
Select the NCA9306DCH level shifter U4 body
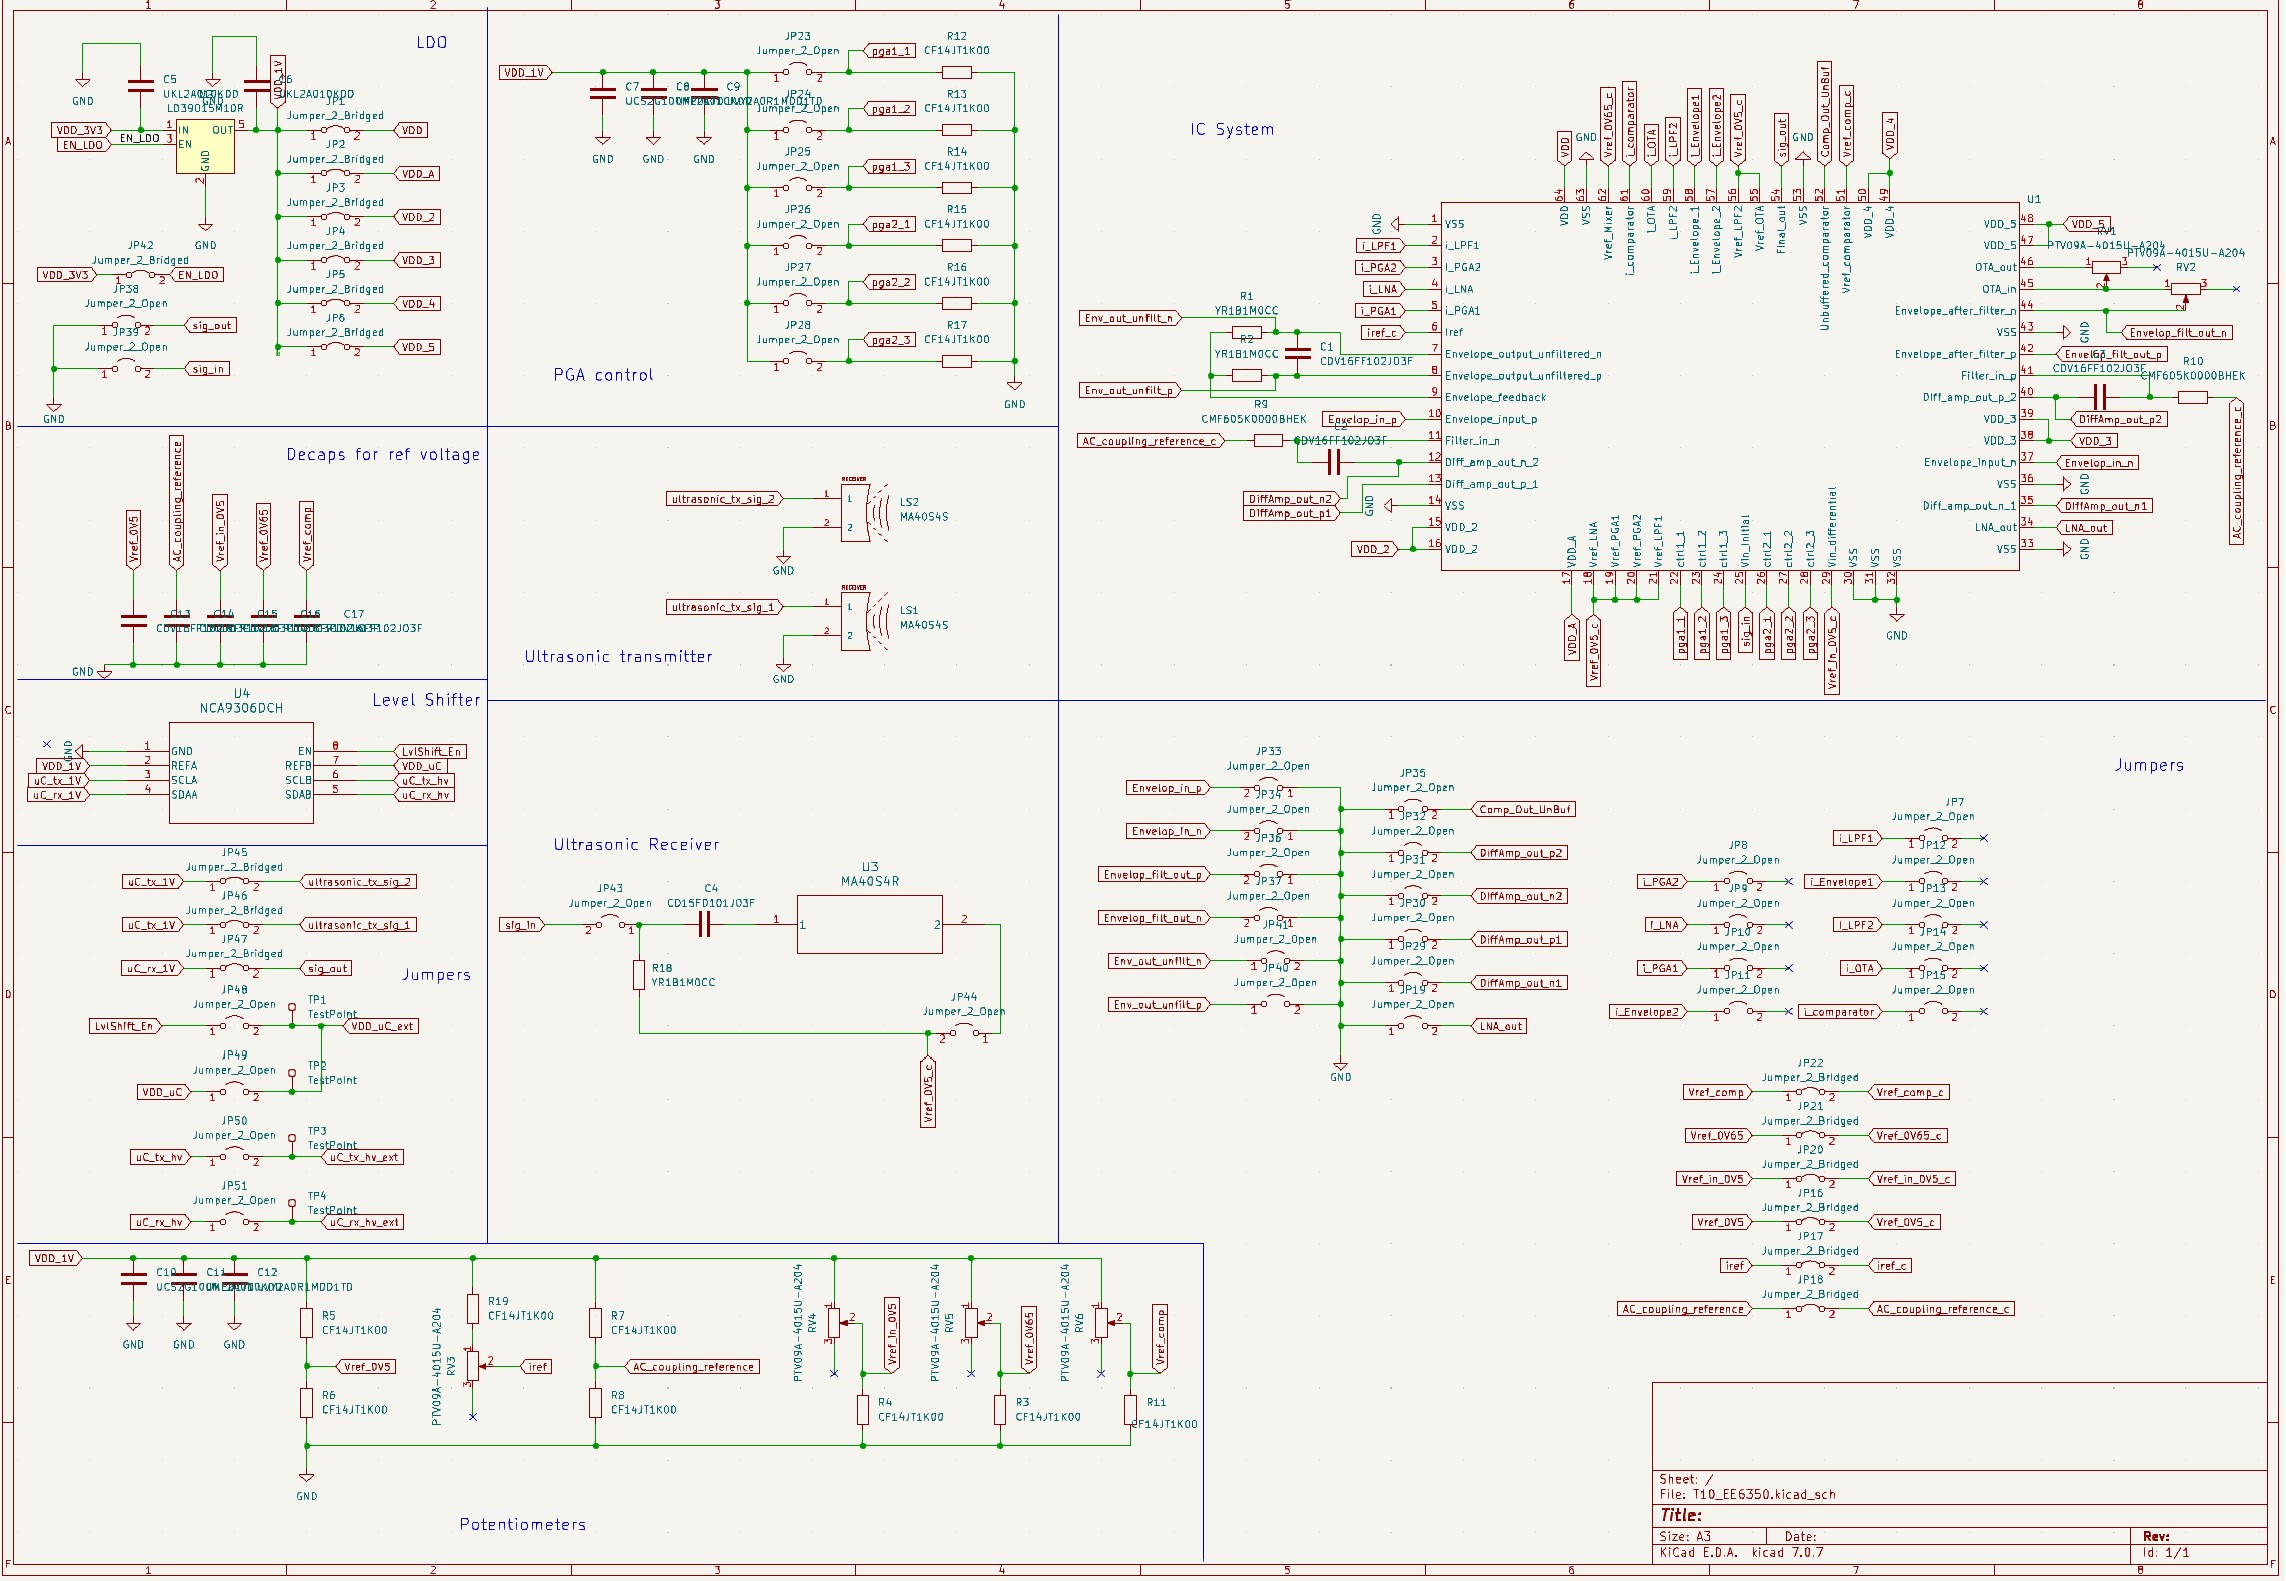[x=241, y=773]
